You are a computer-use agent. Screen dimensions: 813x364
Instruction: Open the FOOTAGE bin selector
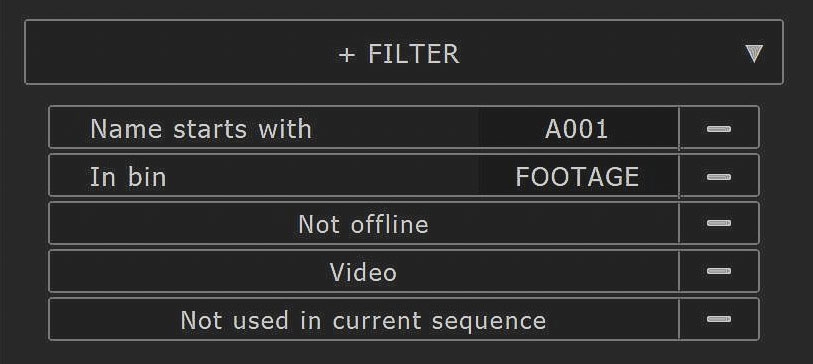(x=578, y=177)
